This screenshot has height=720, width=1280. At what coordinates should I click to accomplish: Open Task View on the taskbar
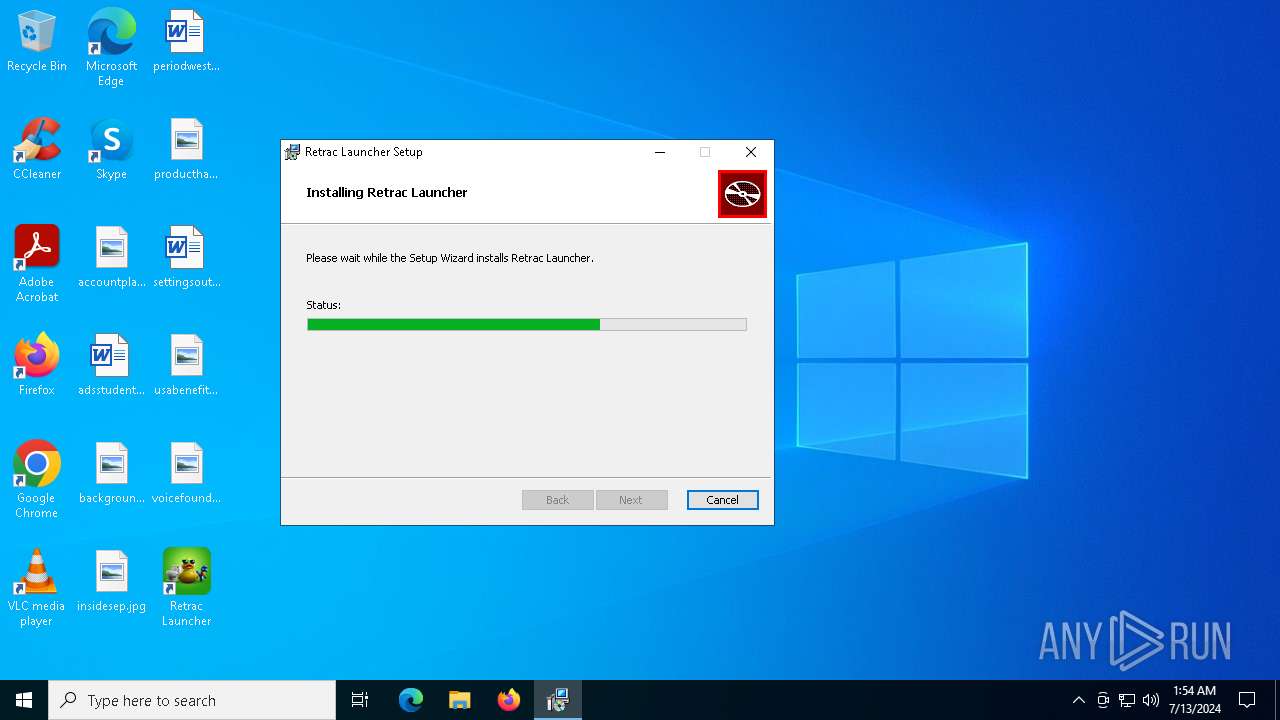pyautogui.click(x=360, y=700)
